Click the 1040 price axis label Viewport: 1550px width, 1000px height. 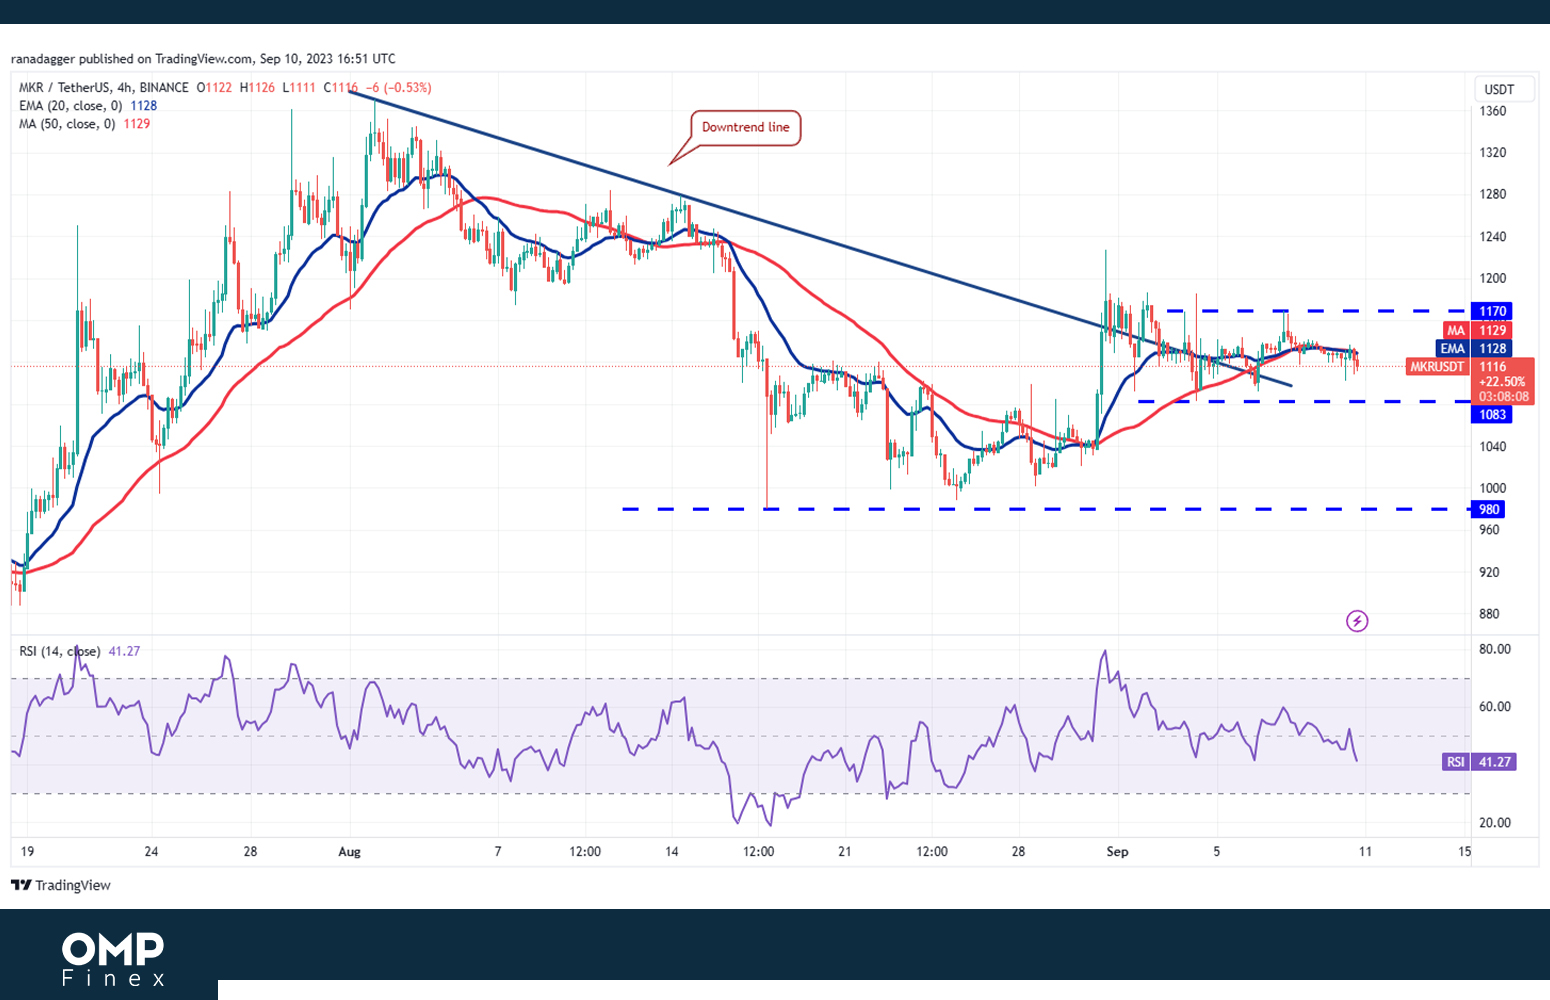1493,447
